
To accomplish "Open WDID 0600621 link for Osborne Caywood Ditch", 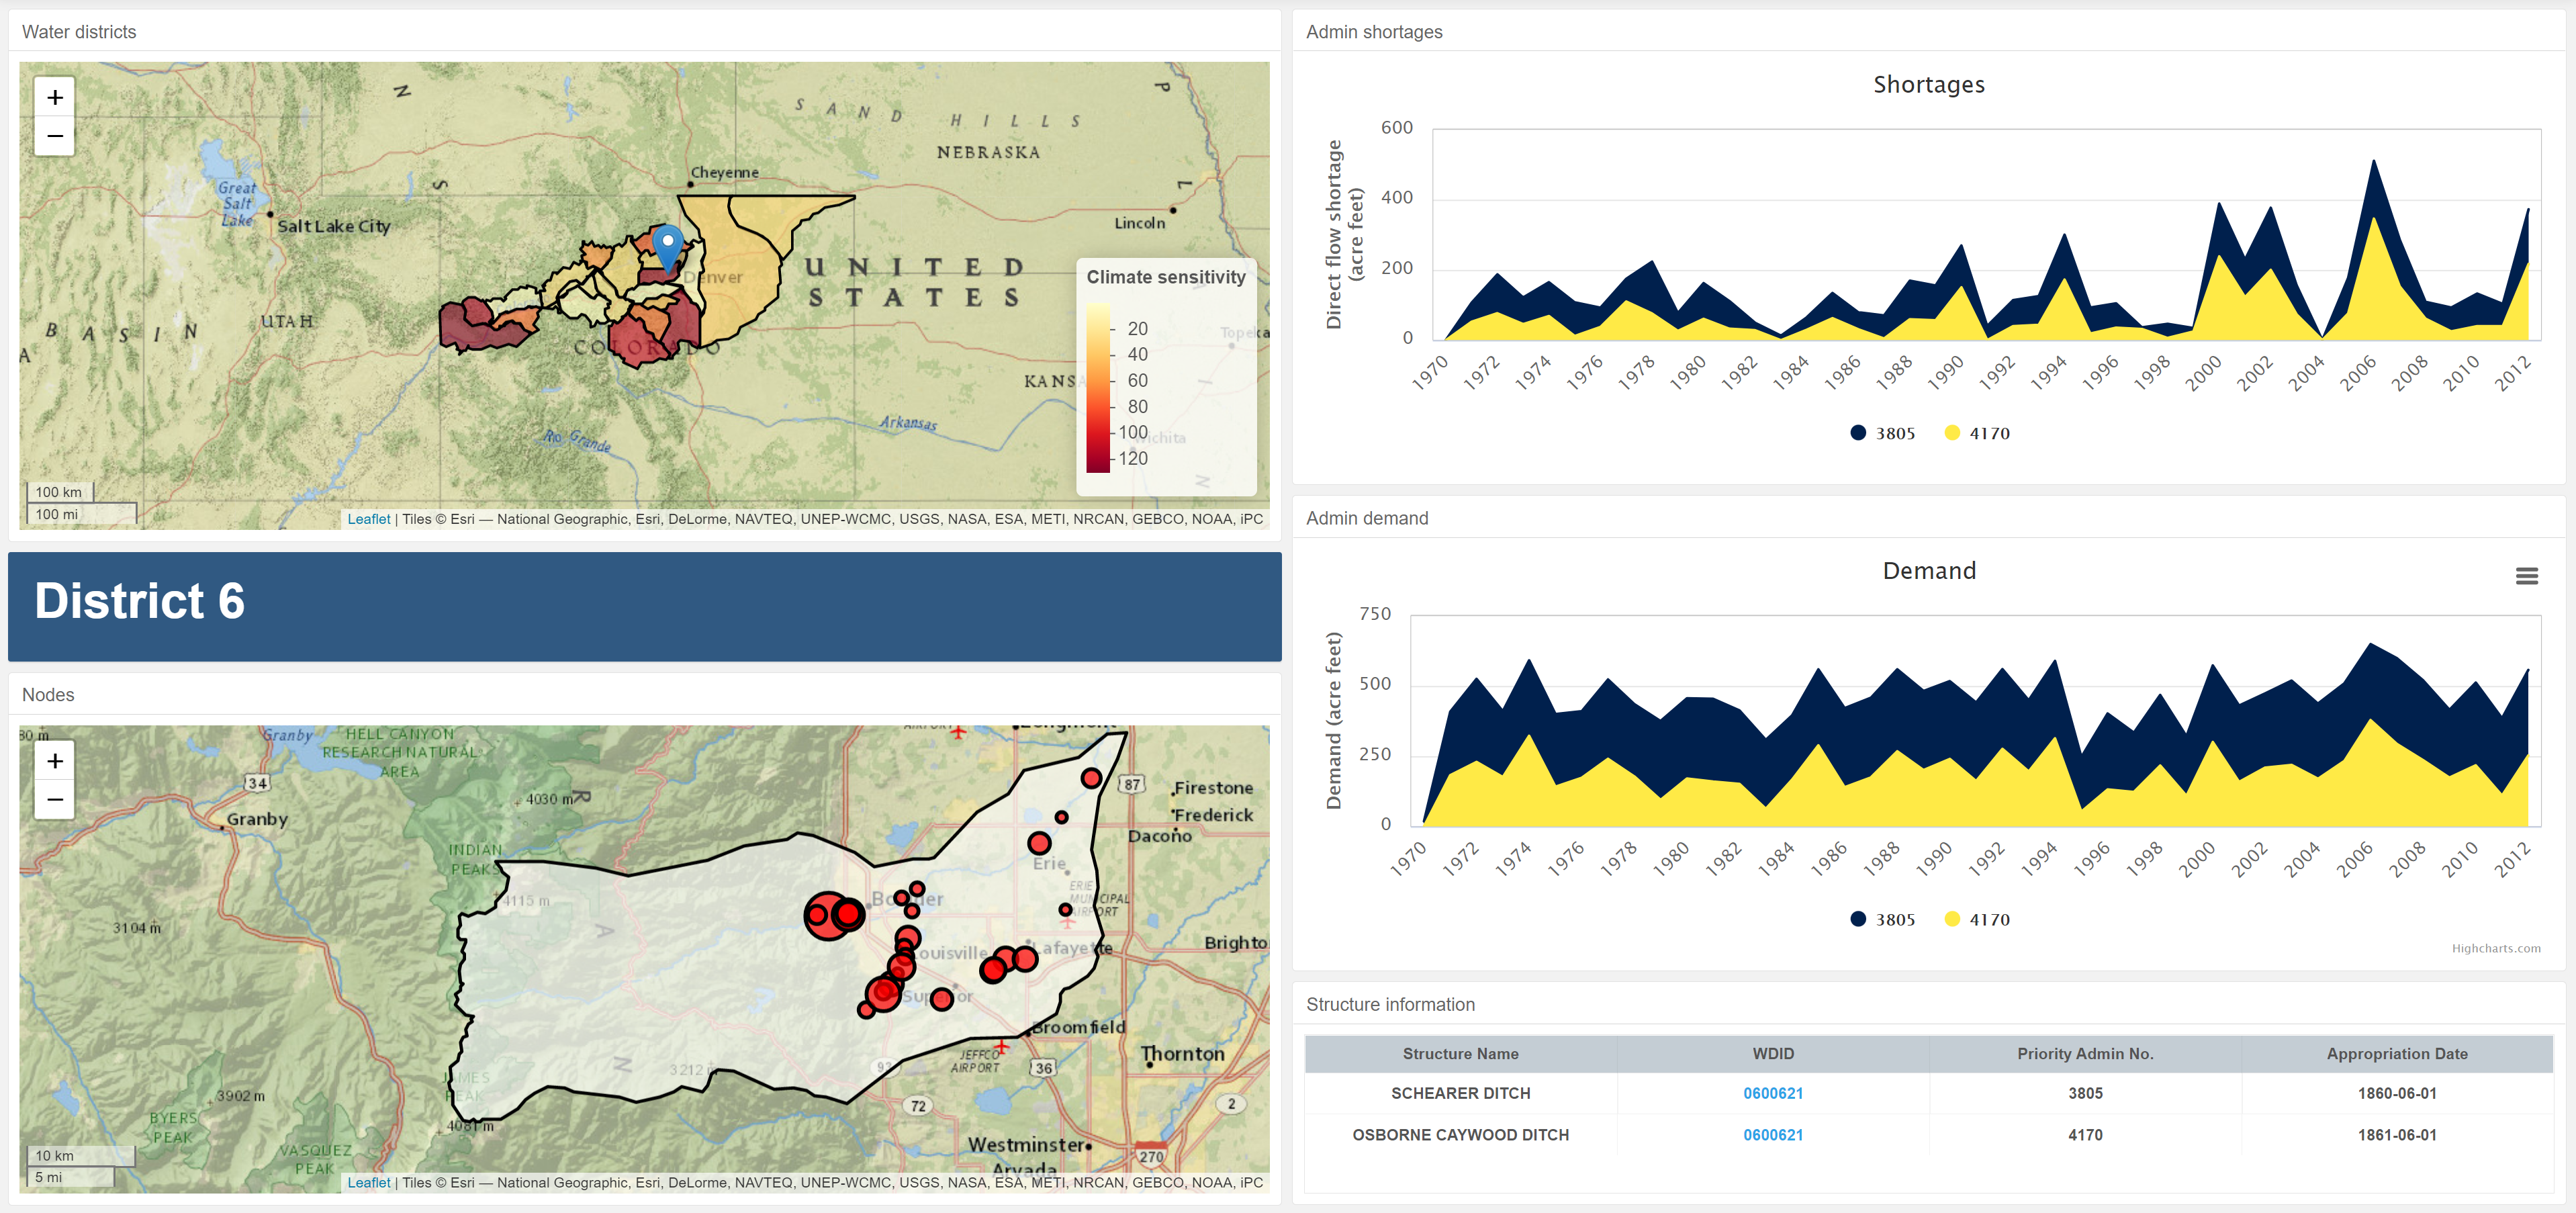I will [1773, 1135].
